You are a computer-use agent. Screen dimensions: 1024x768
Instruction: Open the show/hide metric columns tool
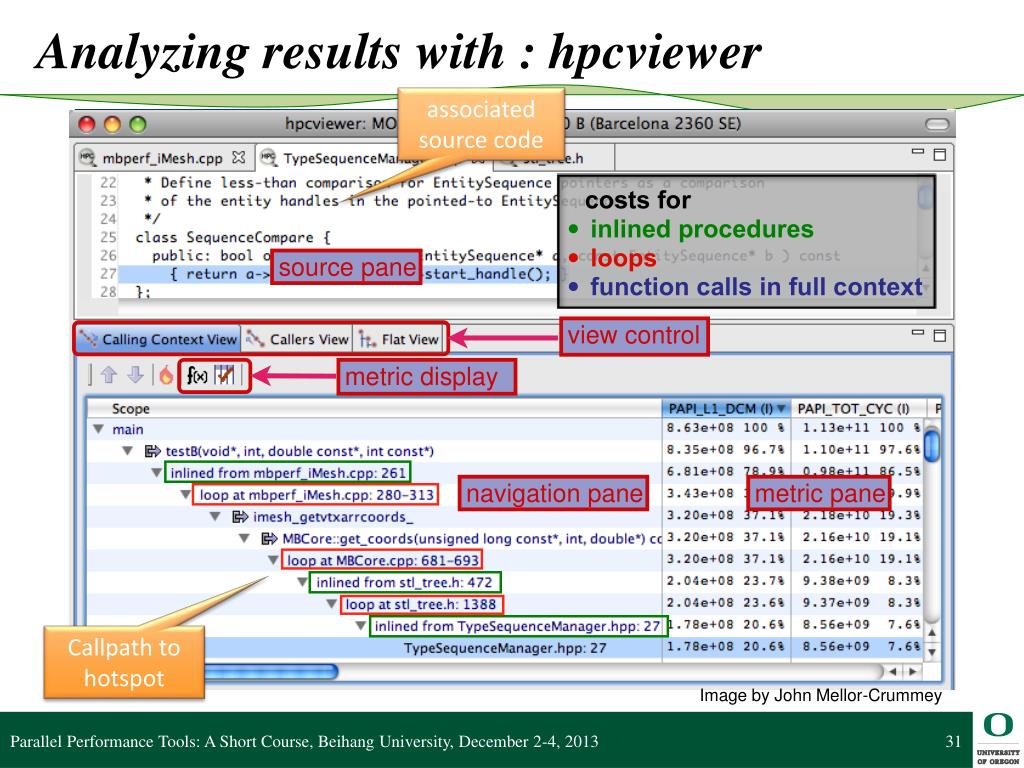tap(224, 375)
